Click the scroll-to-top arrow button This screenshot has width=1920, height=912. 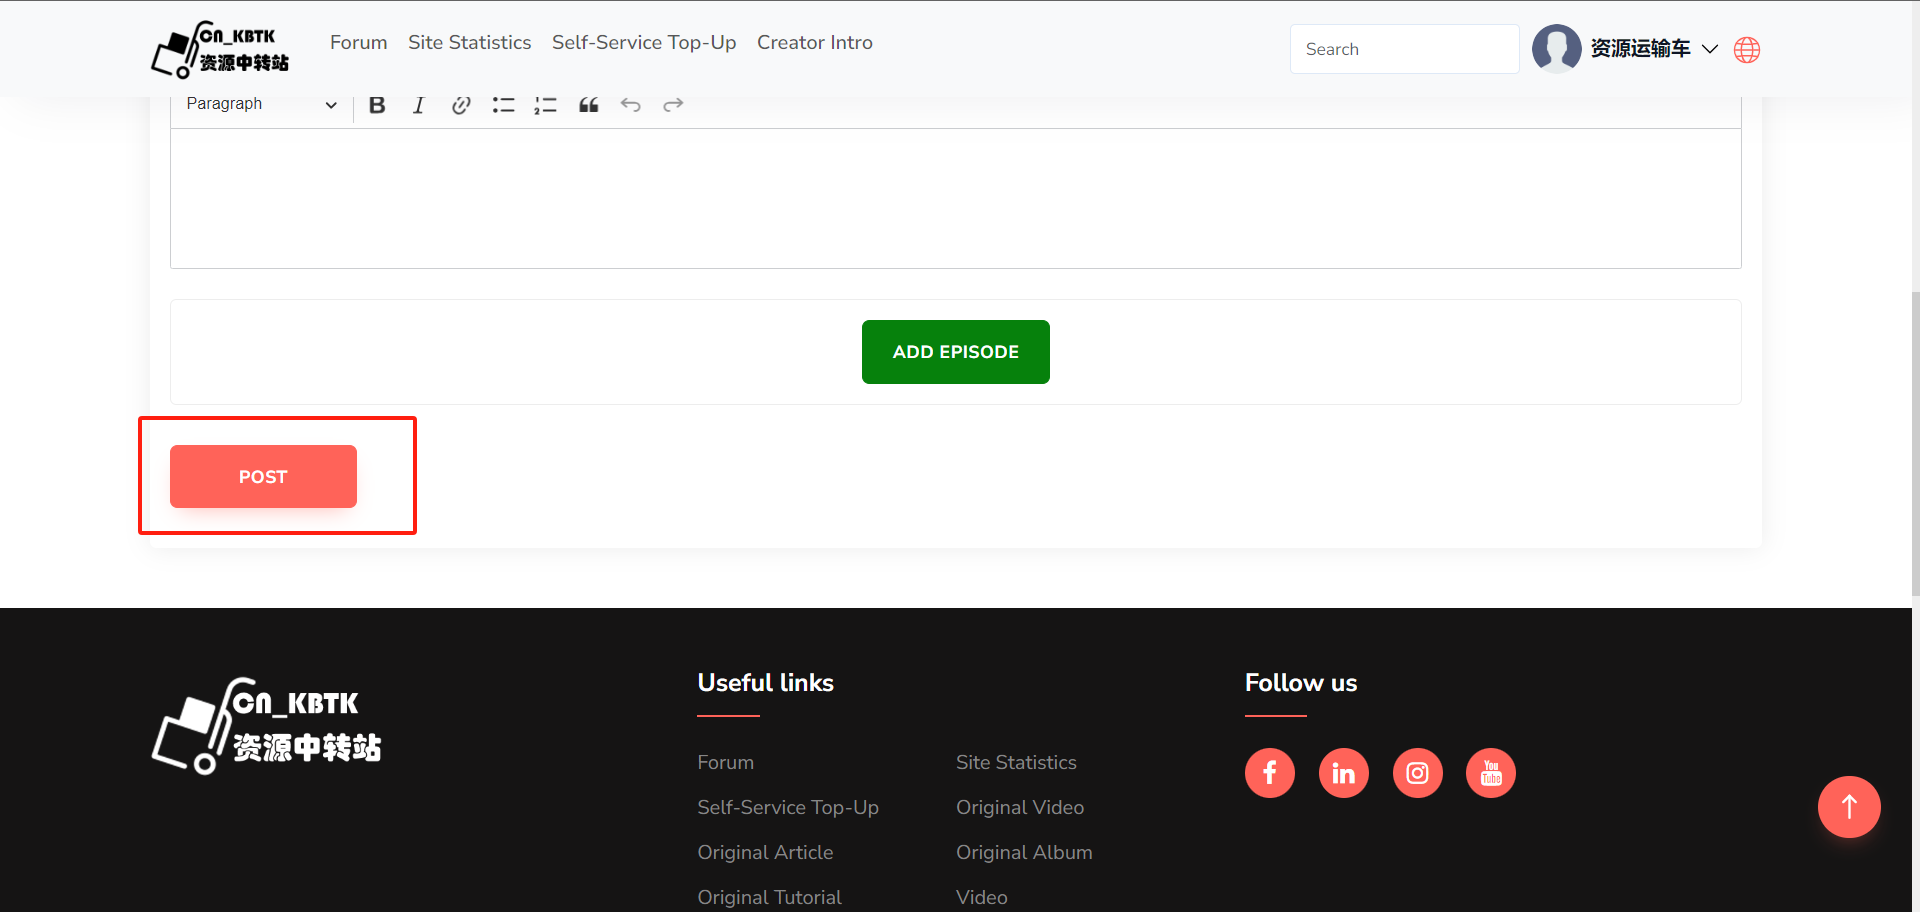pos(1848,807)
